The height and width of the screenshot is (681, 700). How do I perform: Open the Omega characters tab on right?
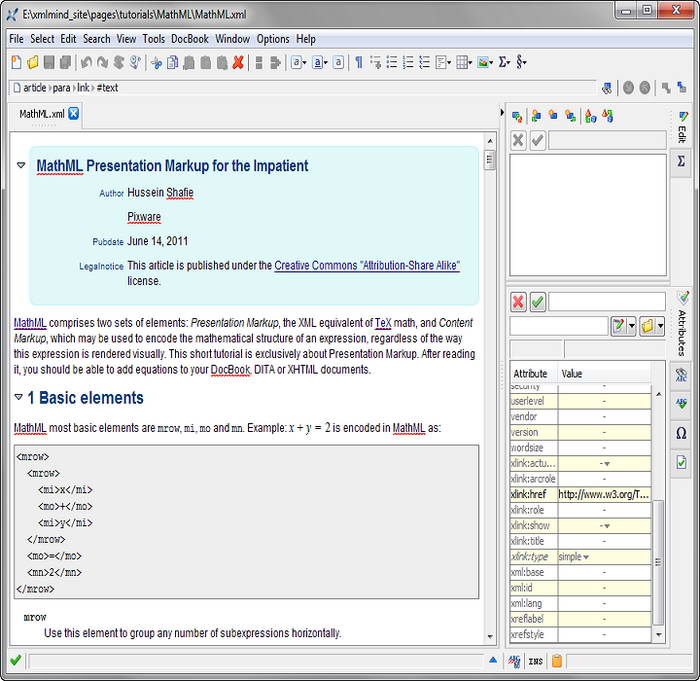coord(681,433)
